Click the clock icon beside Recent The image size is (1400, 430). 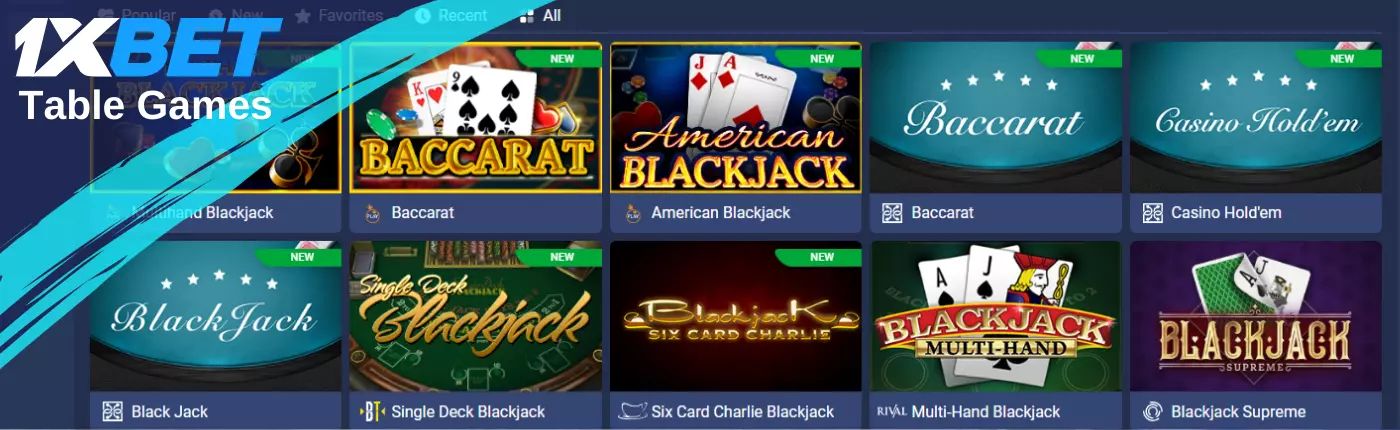(x=422, y=16)
